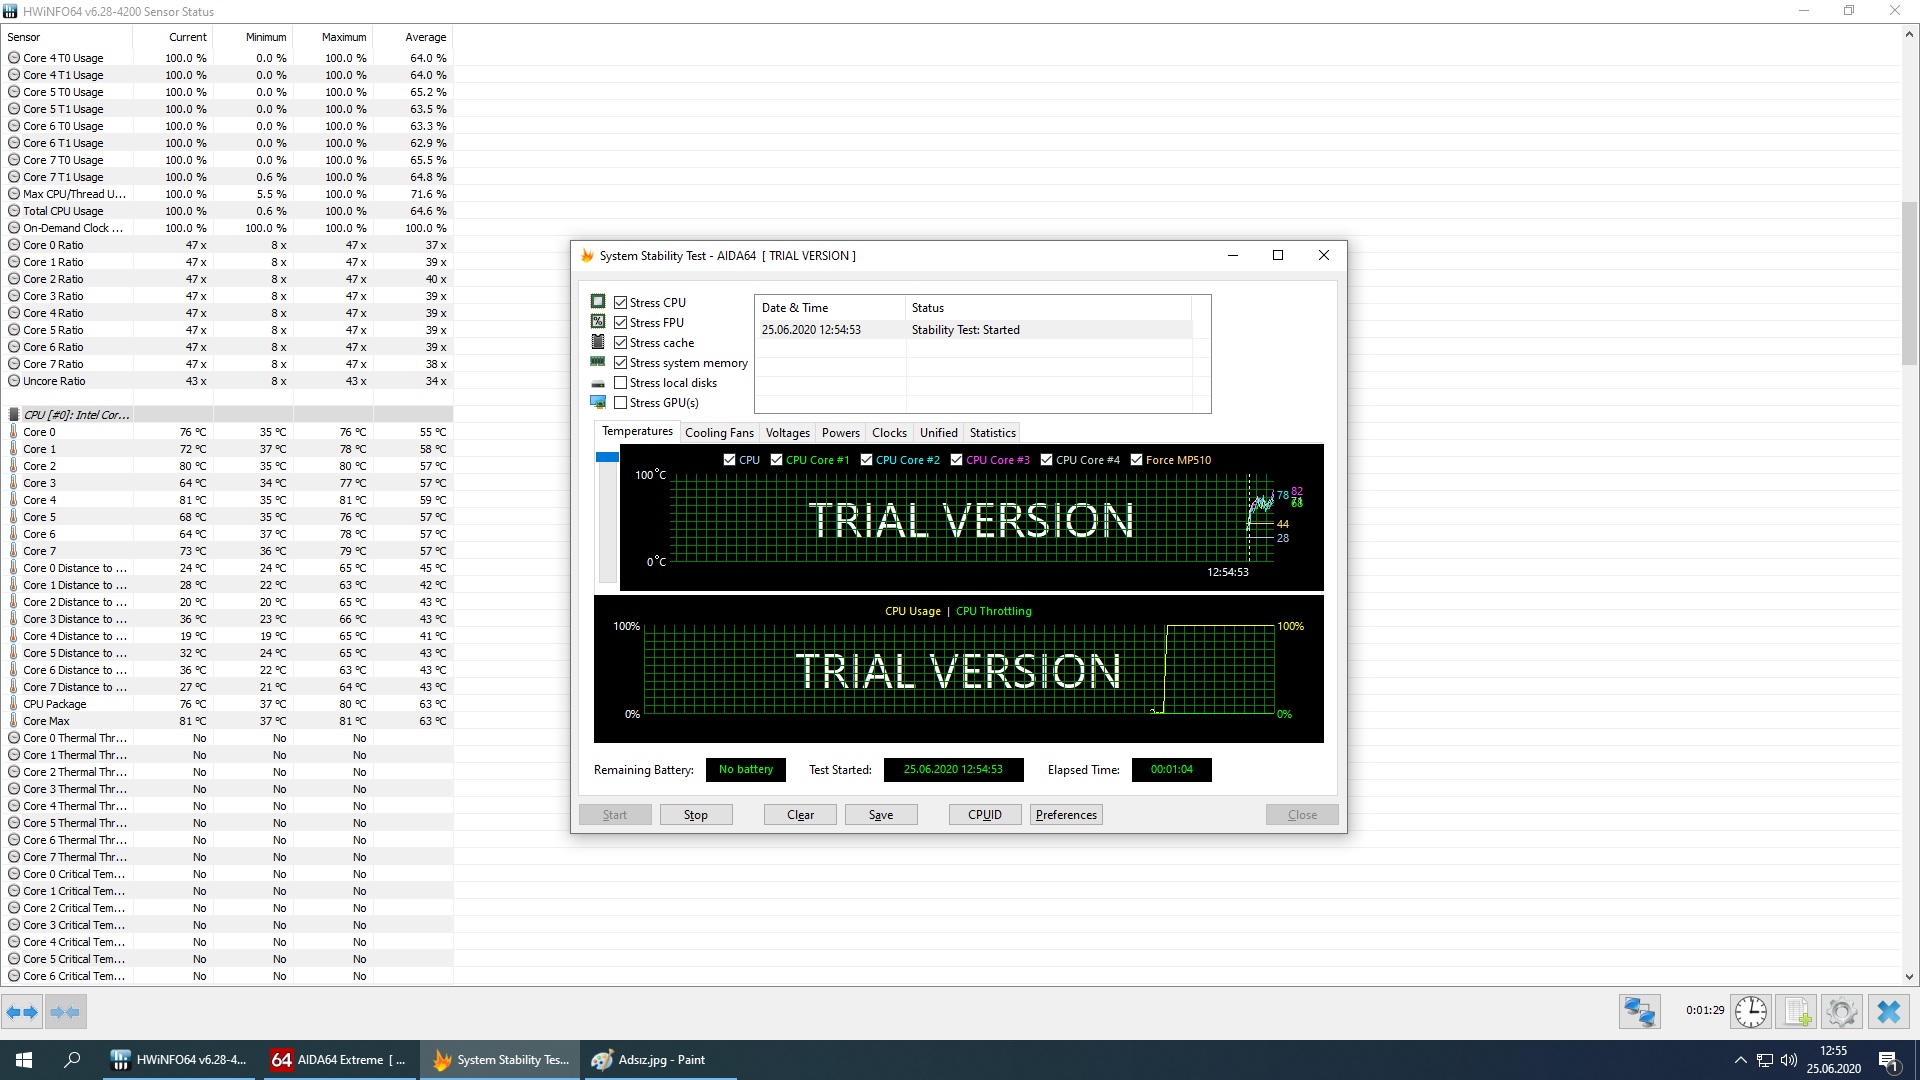
Task: Click blue graph selector bar beside temperature chart
Action: click(607, 457)
